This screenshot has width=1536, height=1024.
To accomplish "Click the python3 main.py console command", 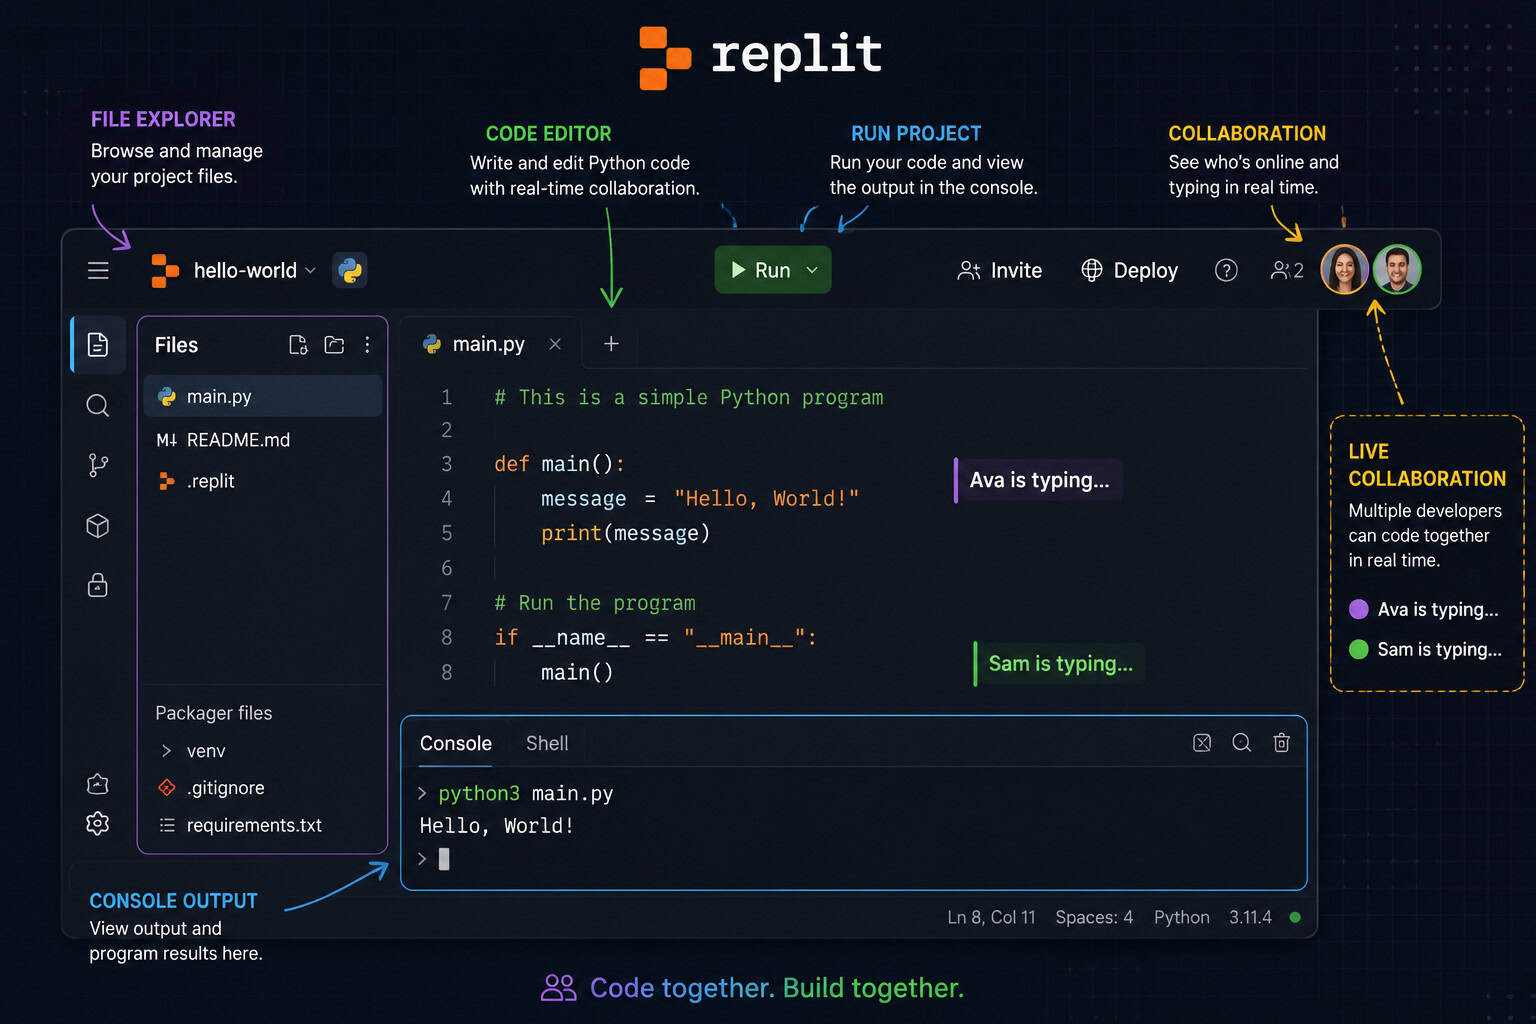I will [x=525, y=793].
